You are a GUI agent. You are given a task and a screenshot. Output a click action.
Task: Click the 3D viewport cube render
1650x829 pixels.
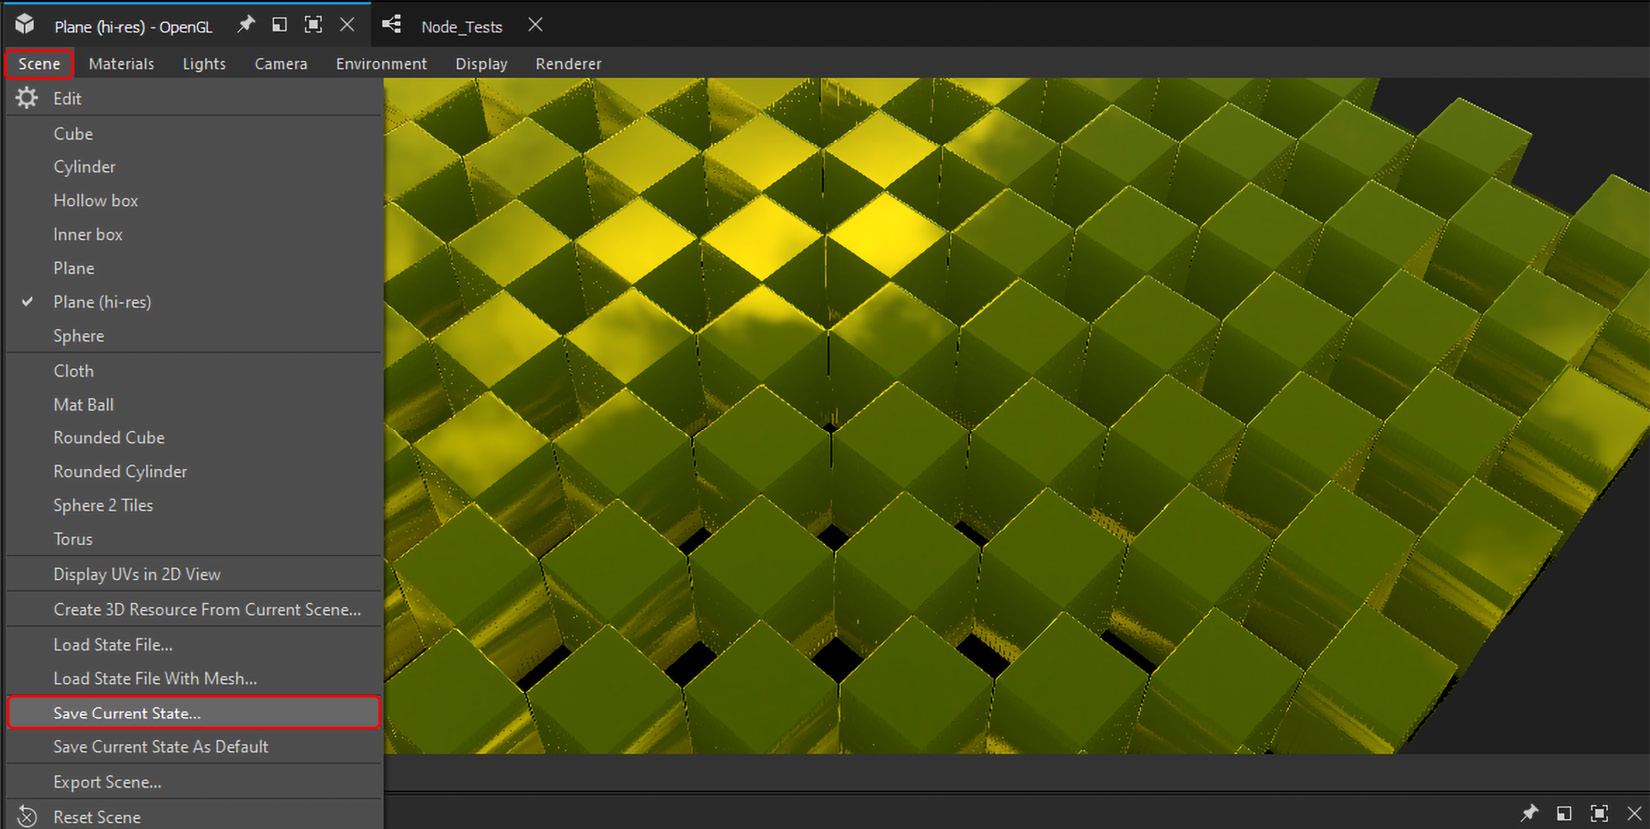pos(1017,416)
